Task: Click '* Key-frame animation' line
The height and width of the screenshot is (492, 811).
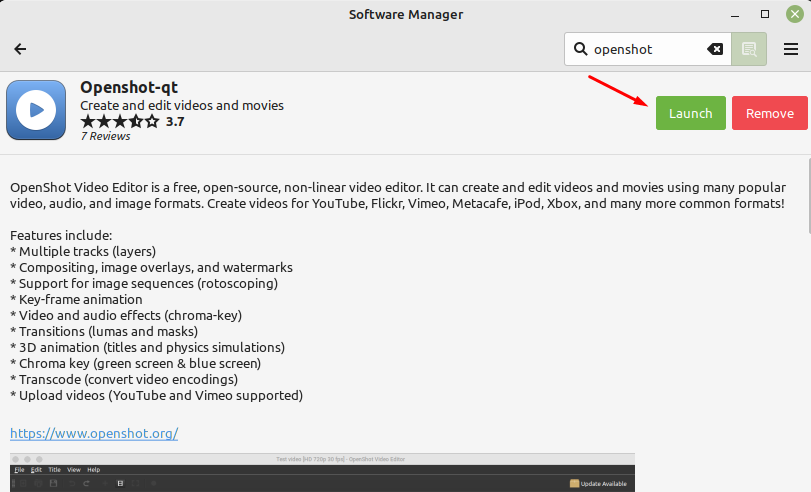Action: coord(76,300)
